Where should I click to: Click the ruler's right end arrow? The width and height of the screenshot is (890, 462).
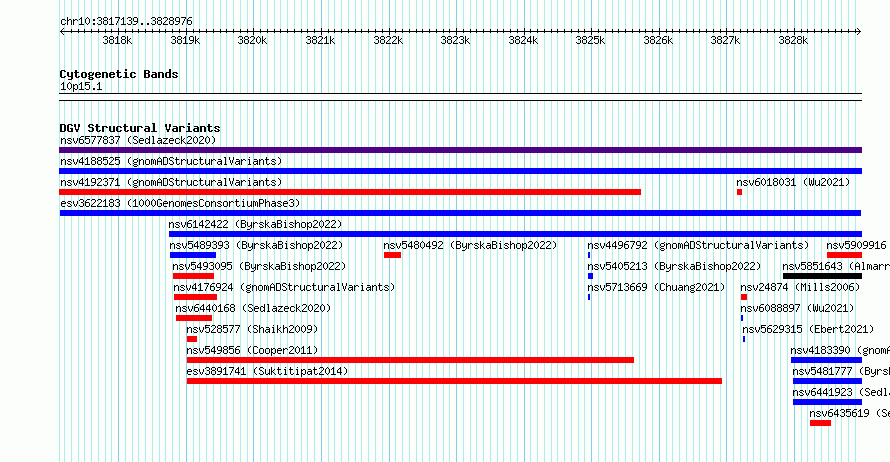[859, 31]
